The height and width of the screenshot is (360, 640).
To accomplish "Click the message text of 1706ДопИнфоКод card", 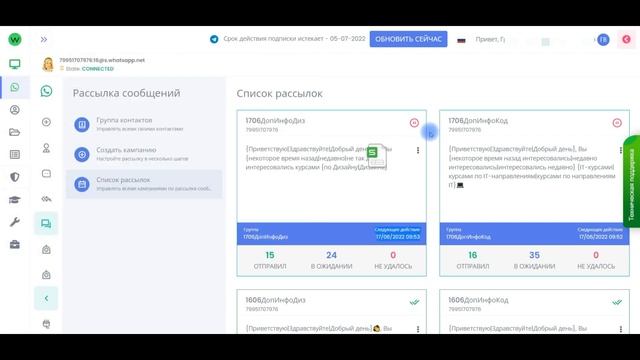I will [x=531, y=167].
